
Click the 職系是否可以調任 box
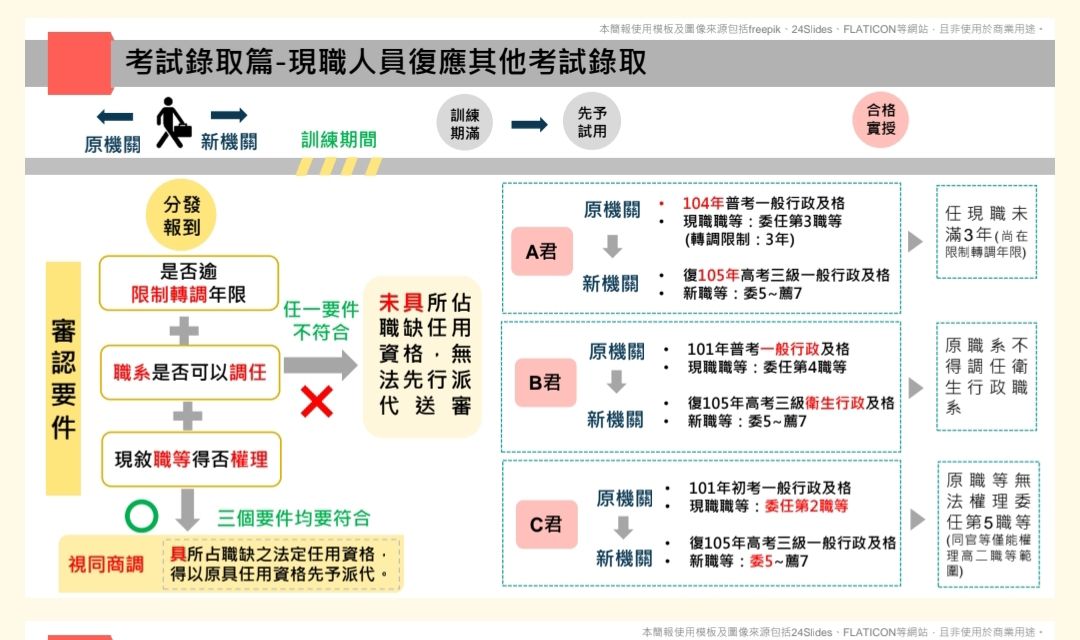[x=189, y=372]
